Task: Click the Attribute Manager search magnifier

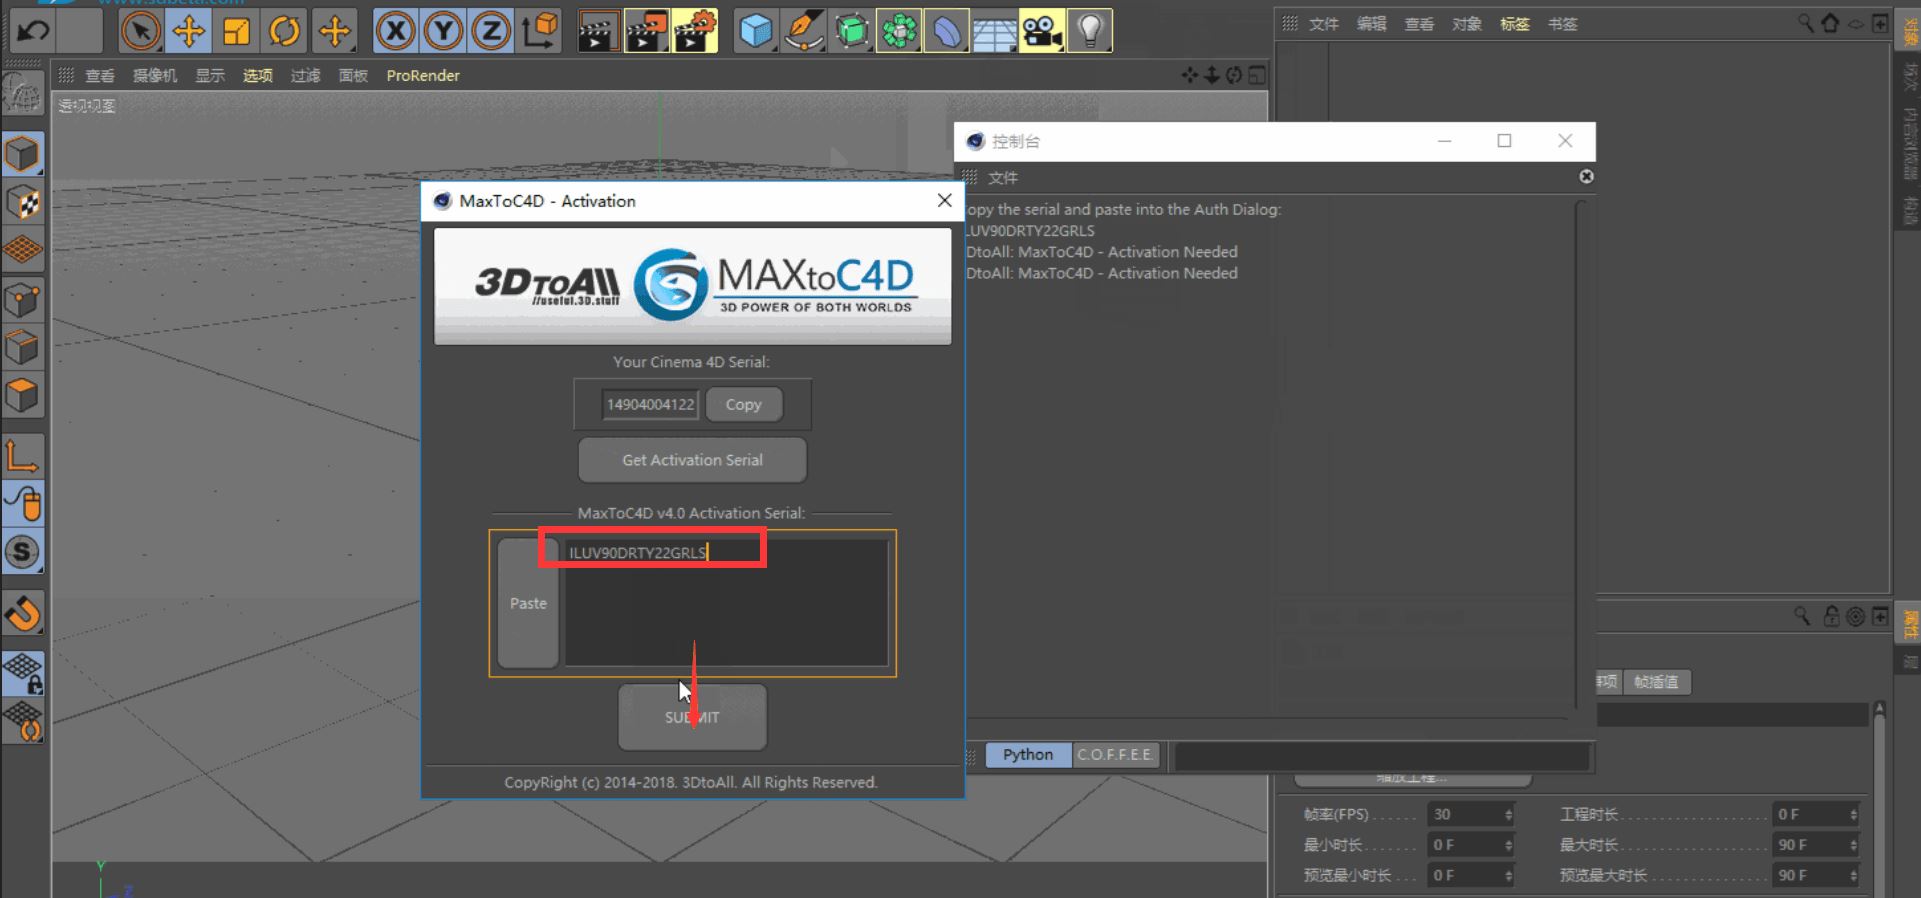Action: [1802, 616]
